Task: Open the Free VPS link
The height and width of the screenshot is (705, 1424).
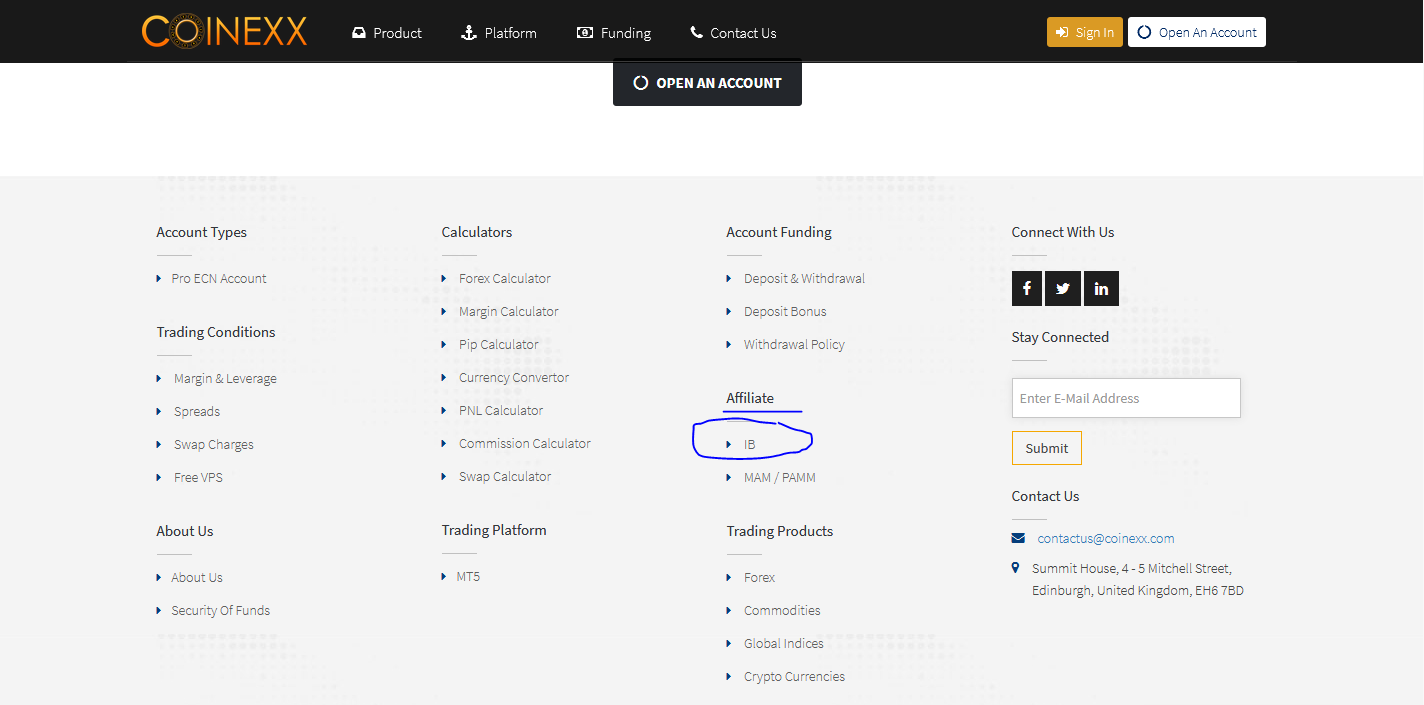Action: coord(198,477)
